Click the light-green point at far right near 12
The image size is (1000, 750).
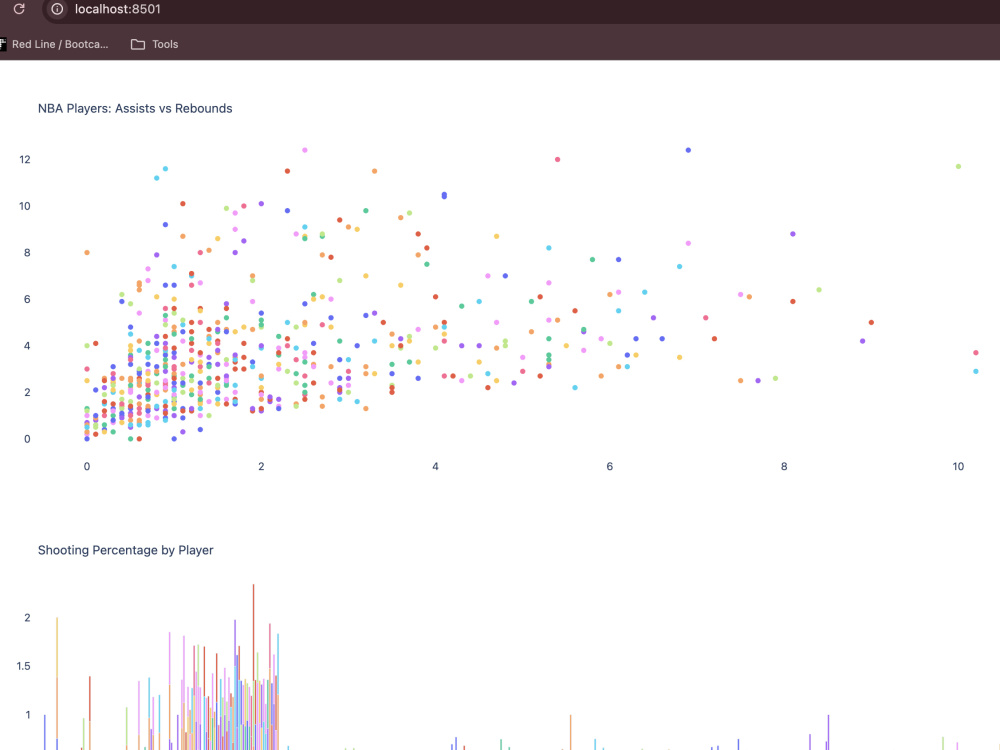(x=958, y=166)
